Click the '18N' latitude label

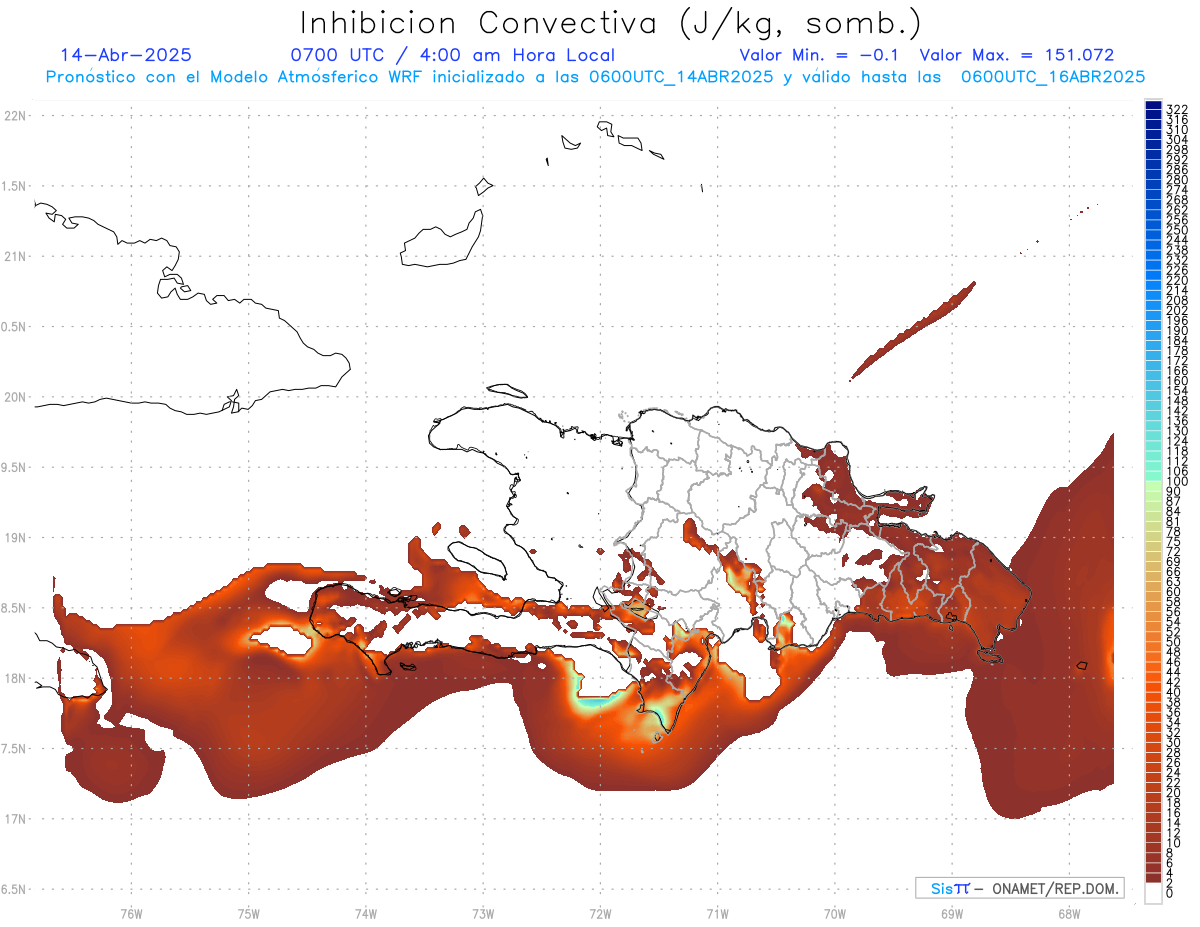tap(15, 679)
